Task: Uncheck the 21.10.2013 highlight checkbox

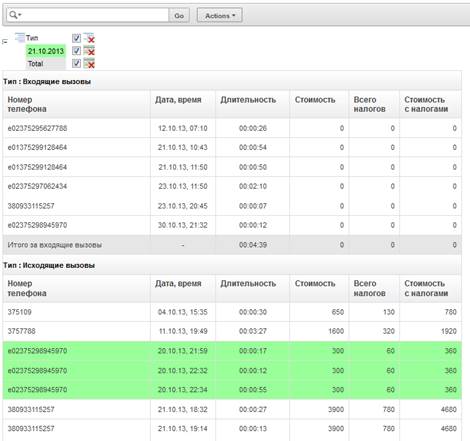Action: (x=76, y=51)
